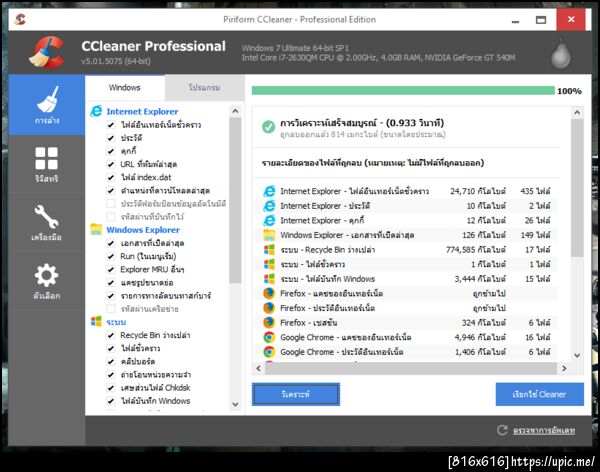Toggle the URL checkbox under Internet Explorer
600x472 pixels.
[x=111, y=164]
